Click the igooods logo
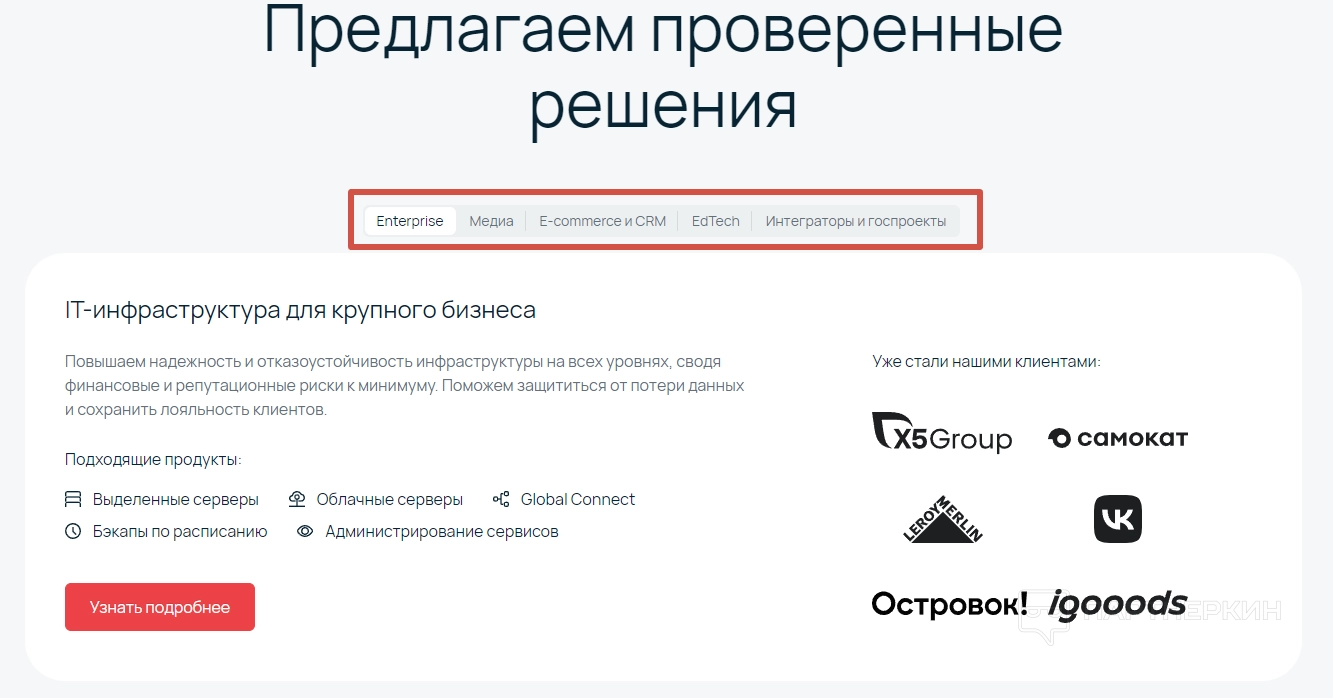This screenshot has height=698, width=1333. pos(1118,605)
